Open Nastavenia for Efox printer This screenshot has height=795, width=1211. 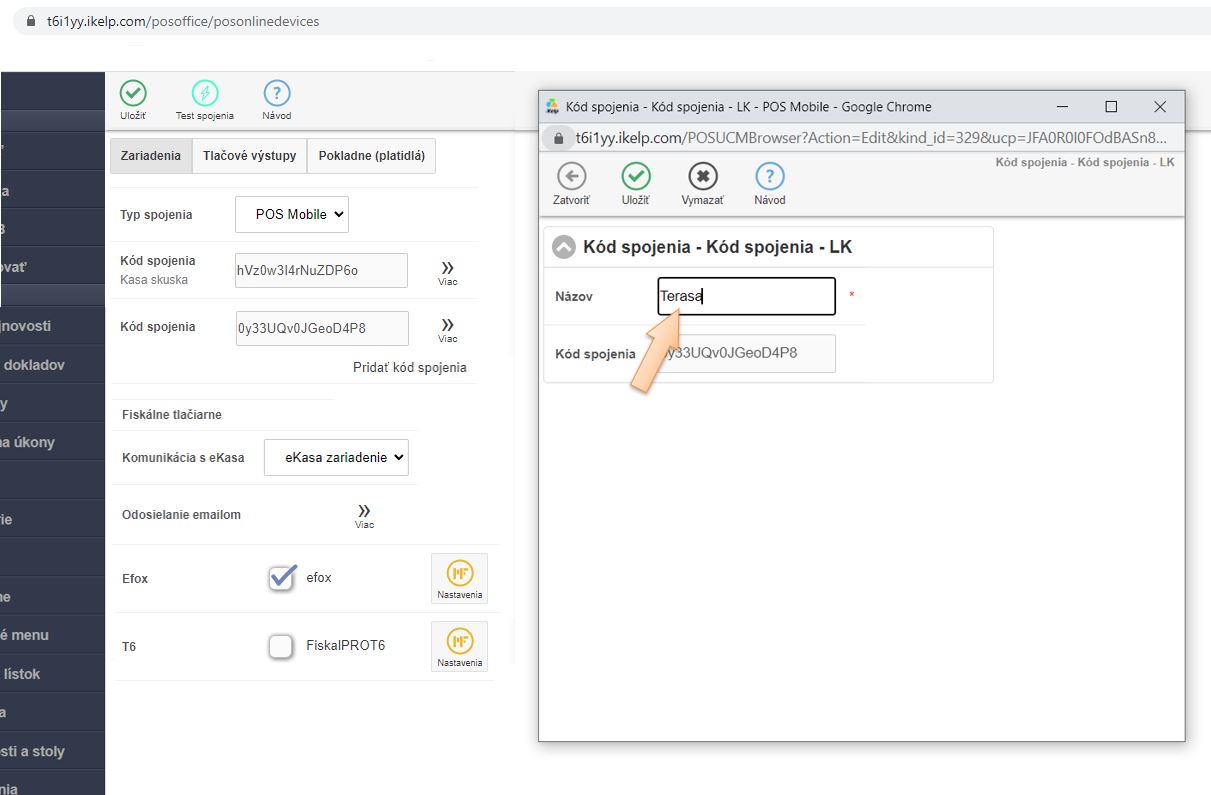pyautogui.click(x=459, y=578)
